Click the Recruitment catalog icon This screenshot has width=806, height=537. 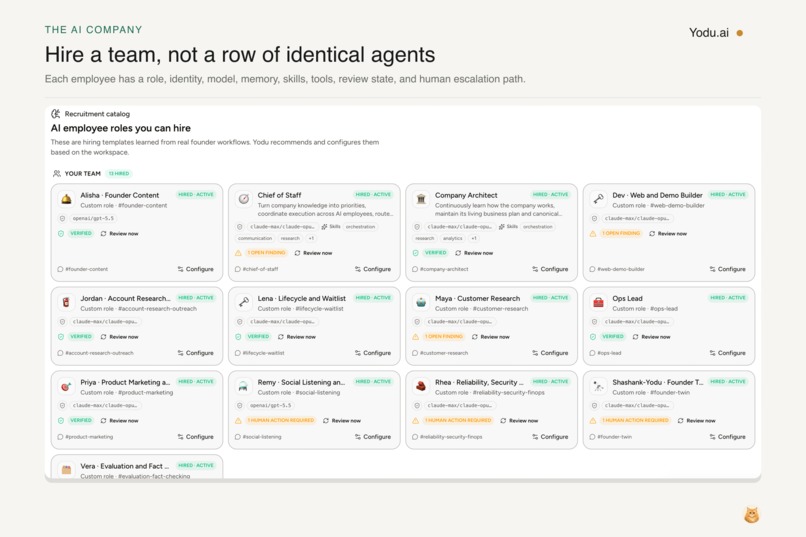click(x=56, y=114)
